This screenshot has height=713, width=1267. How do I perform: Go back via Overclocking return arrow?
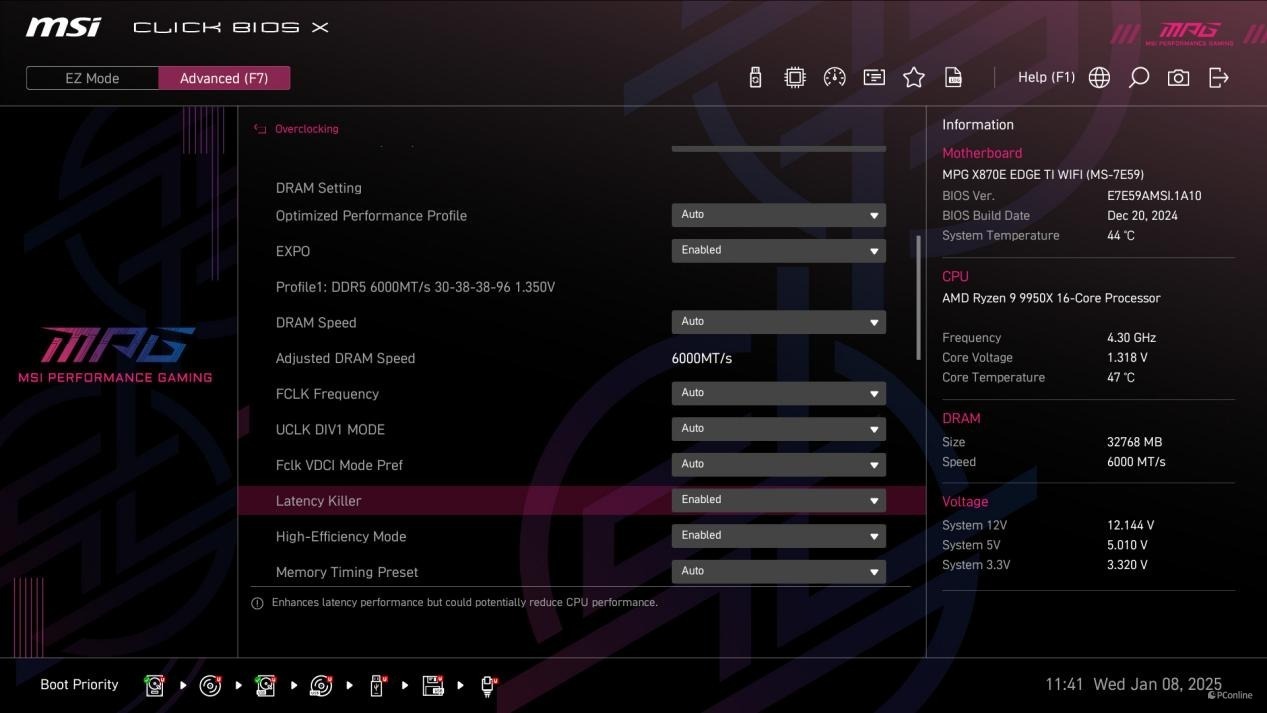260,129
